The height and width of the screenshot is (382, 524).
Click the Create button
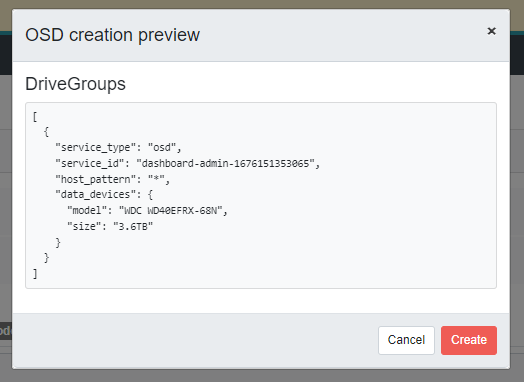pos(469,340)
